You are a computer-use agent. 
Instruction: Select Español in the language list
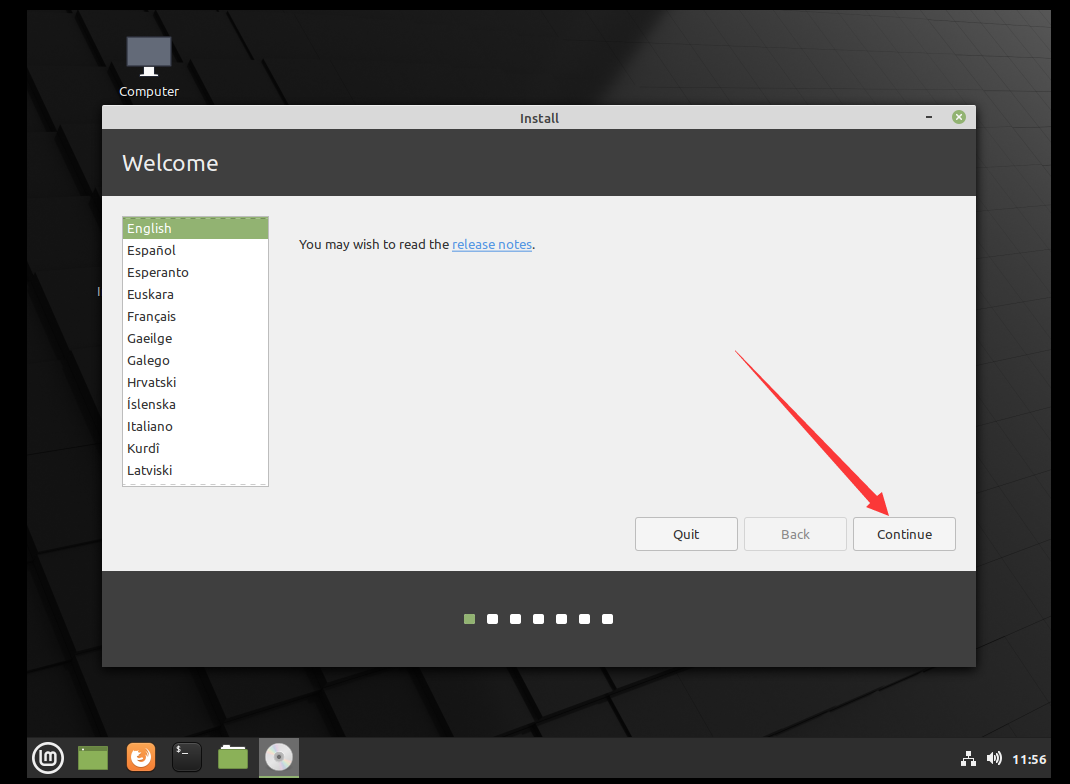(x=195, y=250)
